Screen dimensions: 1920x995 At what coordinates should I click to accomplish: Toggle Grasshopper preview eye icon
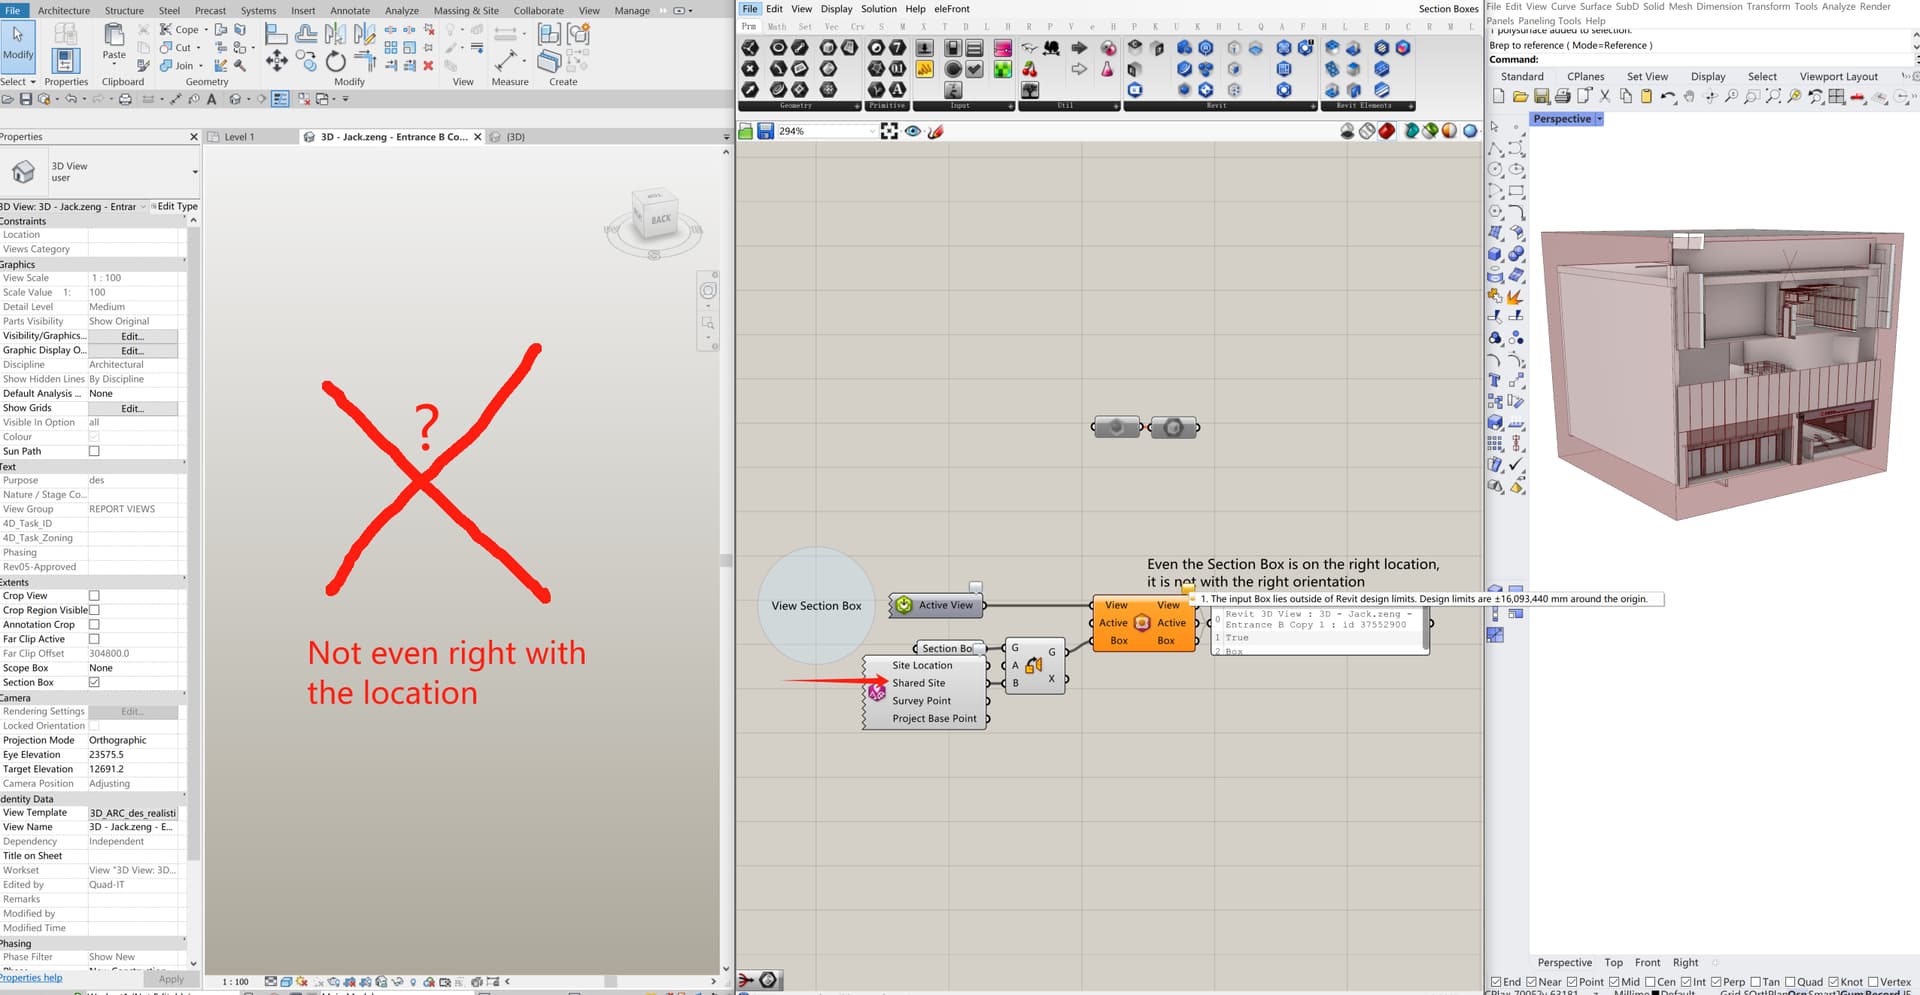coord(913,131)
